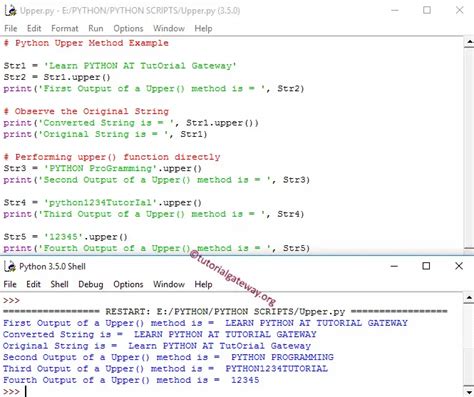Click the final >>> prompt in Shell
This screenshot has height=397, width=474.
pos(11,391)
